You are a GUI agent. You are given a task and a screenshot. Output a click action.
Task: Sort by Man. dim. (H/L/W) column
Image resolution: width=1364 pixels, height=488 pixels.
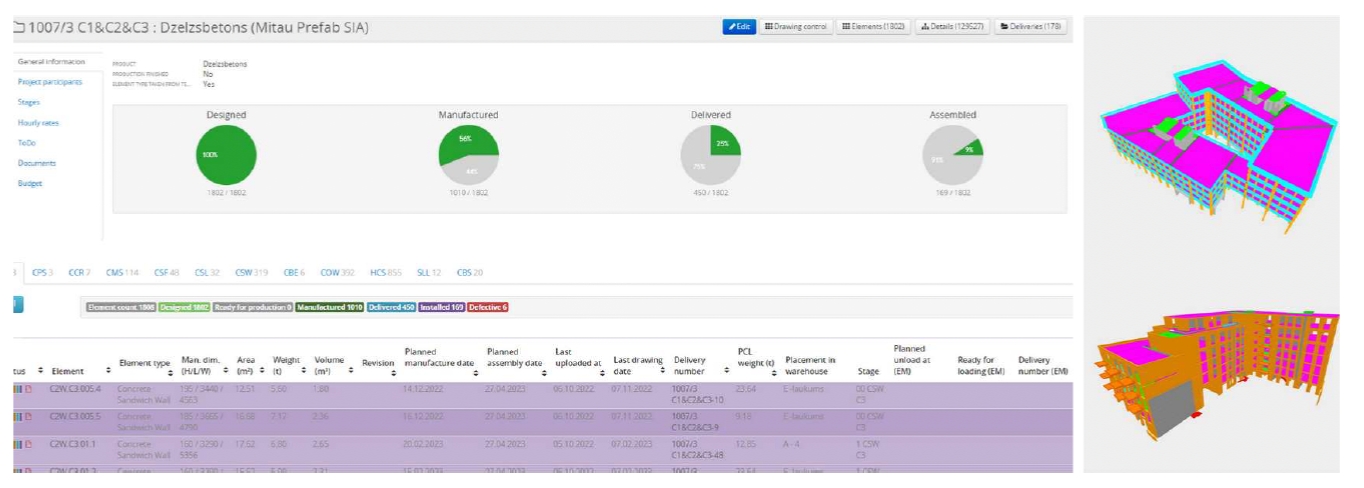(x=226, y=371)
